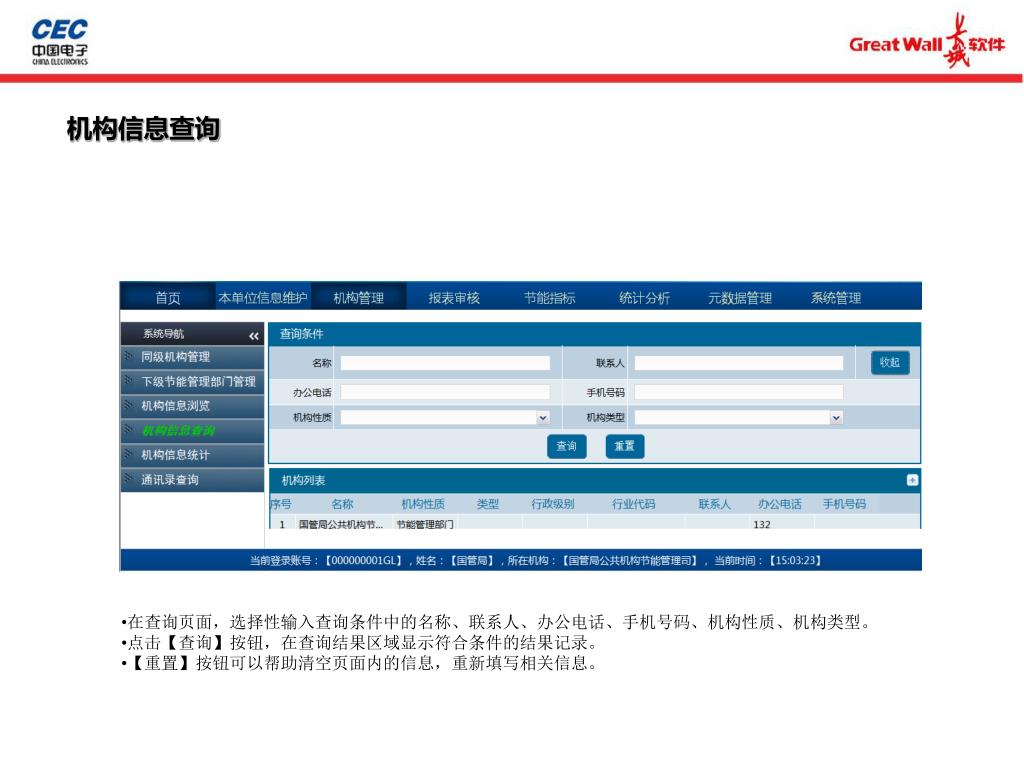Select the 机构管理 tab
The width and height of the screenshot is (1024, 768).
(x=359, y=298)
